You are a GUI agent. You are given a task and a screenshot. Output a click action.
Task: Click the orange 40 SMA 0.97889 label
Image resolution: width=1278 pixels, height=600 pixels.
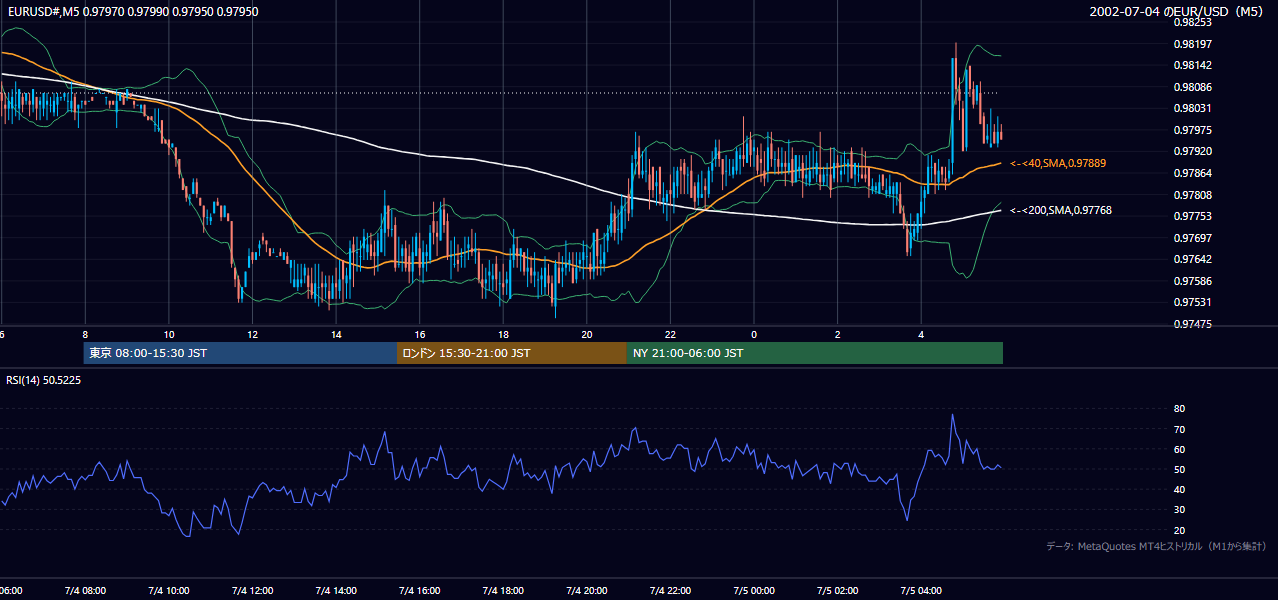(x=1058, y=162)
